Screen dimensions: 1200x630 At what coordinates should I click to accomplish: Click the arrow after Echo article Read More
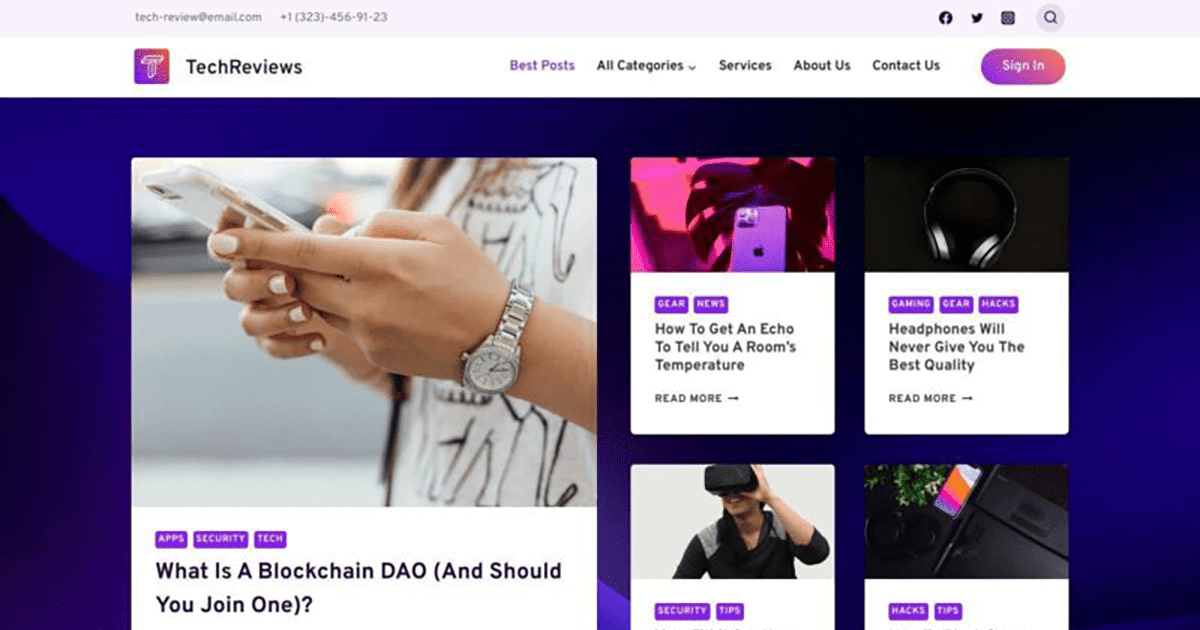coord(733,398)
